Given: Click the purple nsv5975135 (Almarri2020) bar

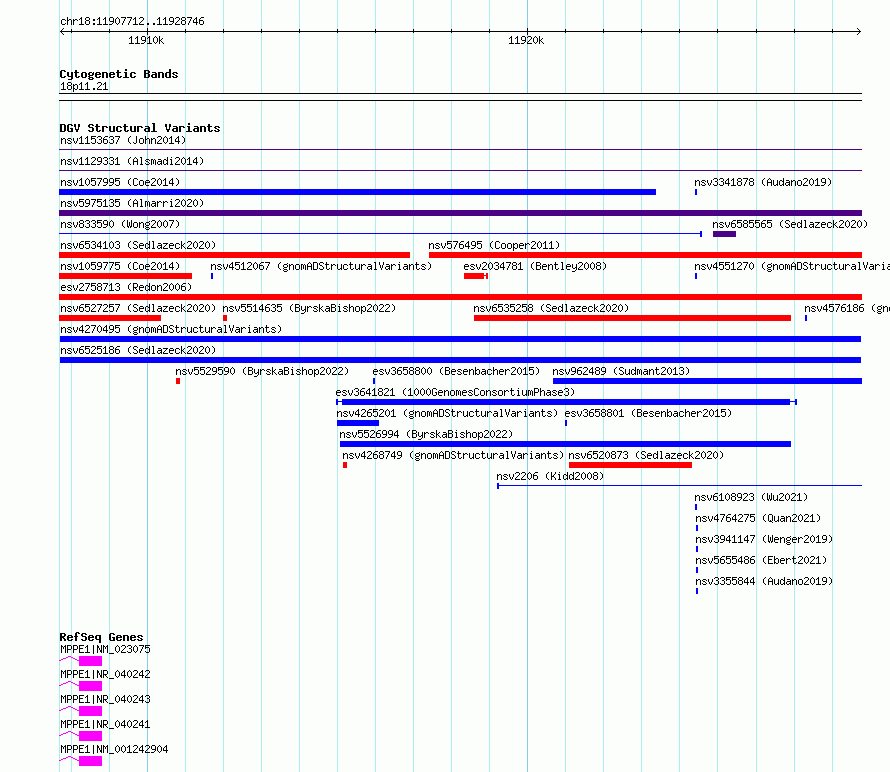Looking at the screenshot, I should [460, 213].
